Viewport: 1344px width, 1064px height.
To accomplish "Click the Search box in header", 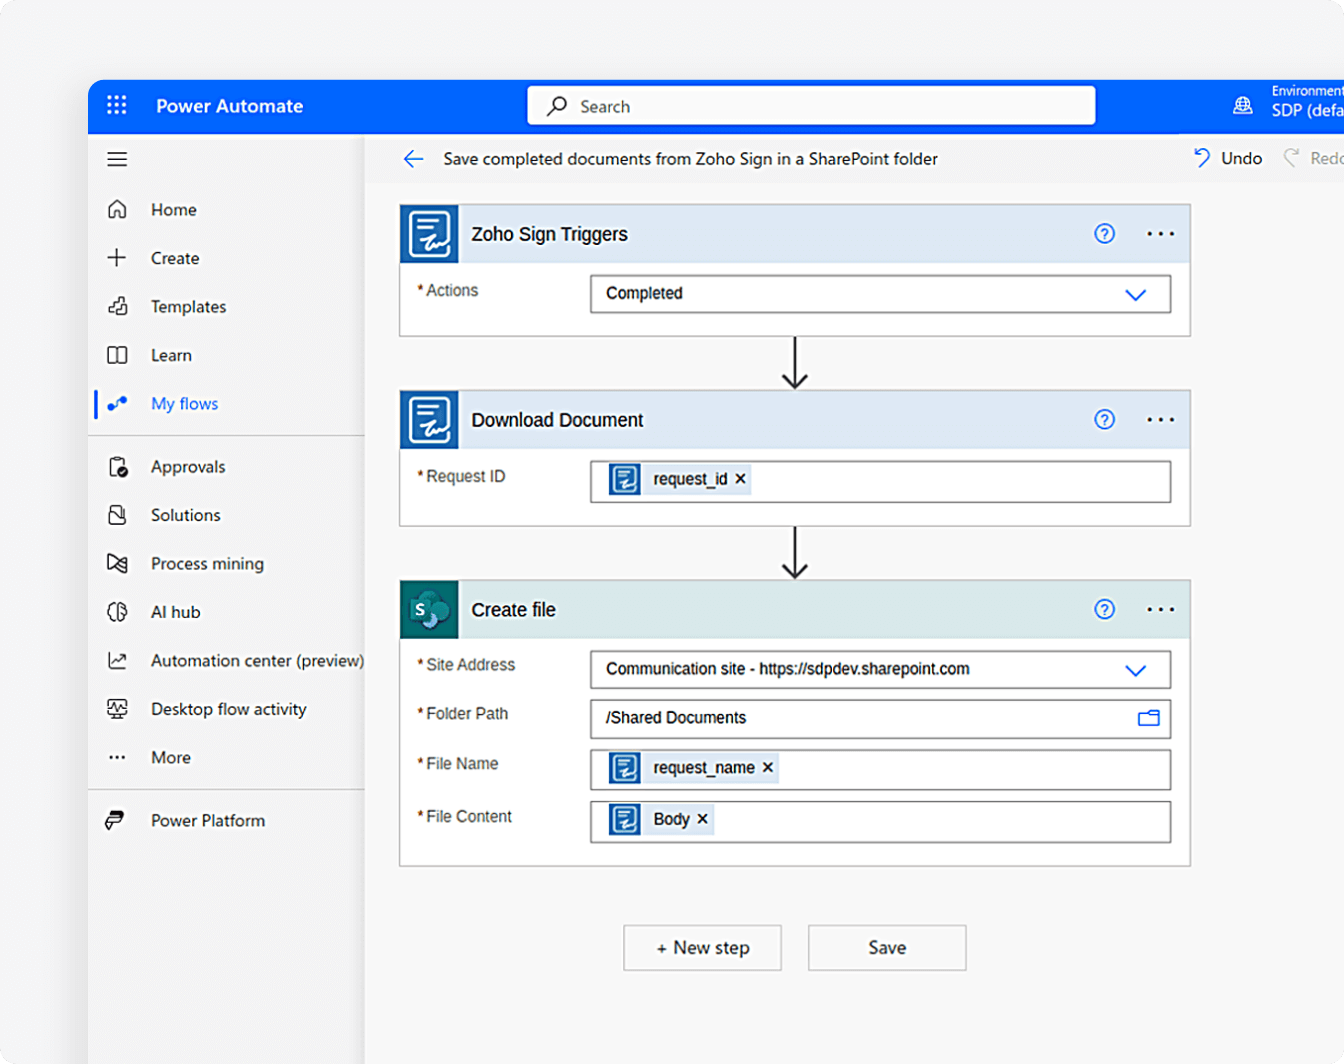I will (811, 106).
